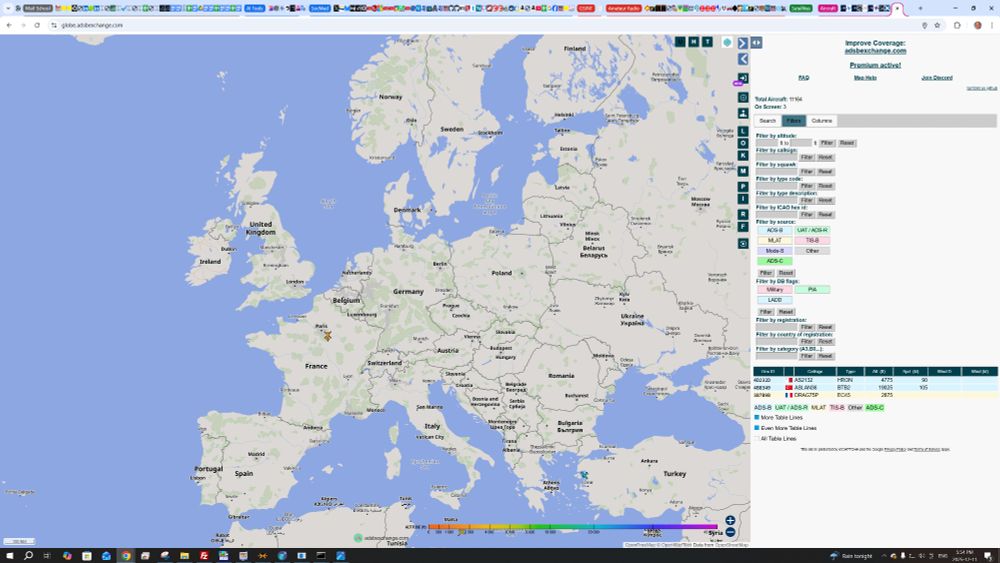Toggle the UAT / ADS-R source filter
This screenshot has height=563, width=1000.
(x=812, y=230)
